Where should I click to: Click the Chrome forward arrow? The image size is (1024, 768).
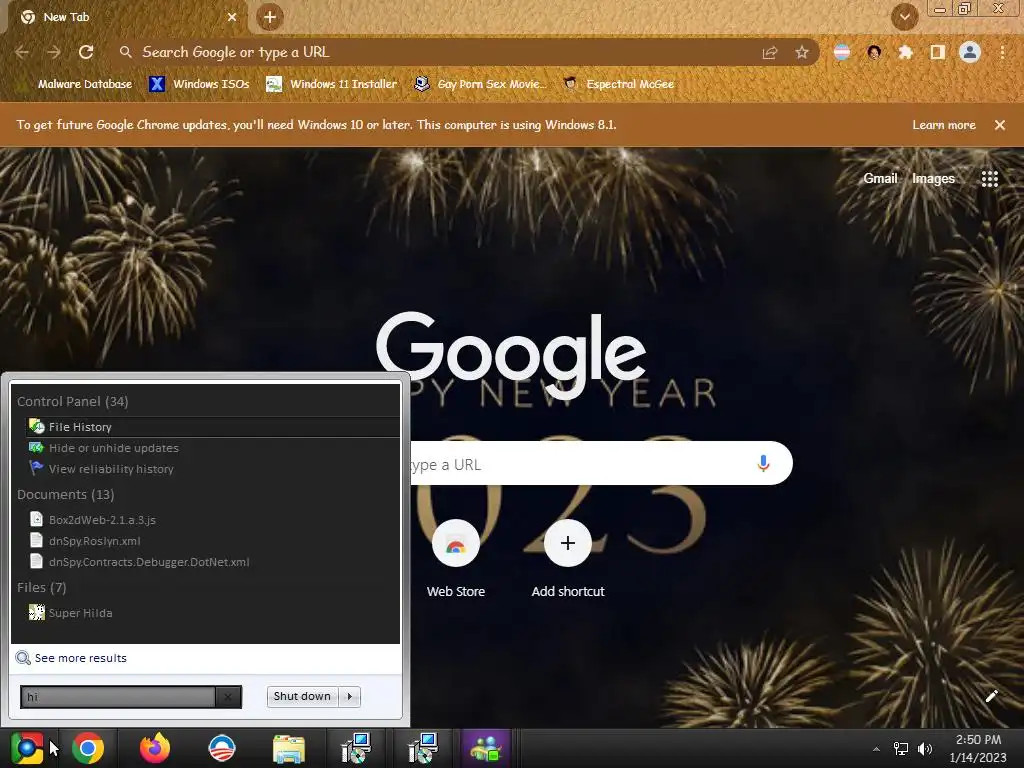54,52
